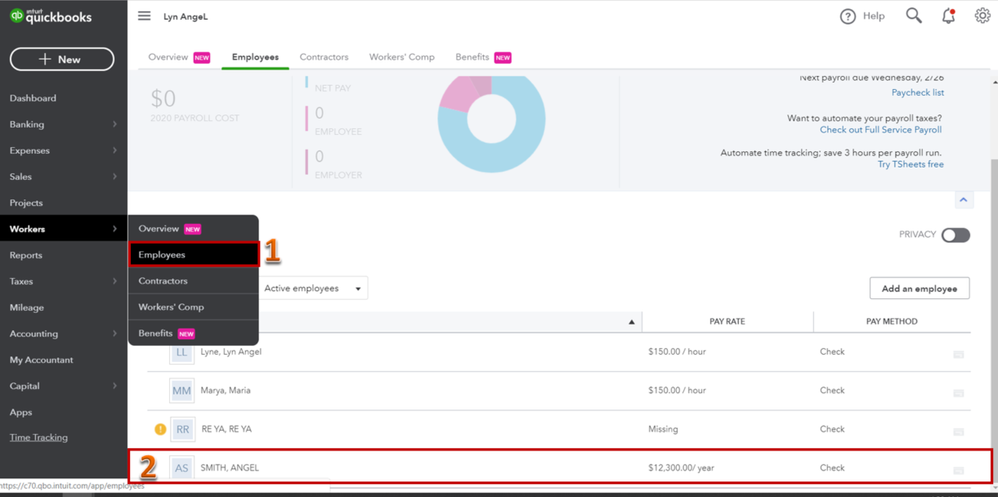This screenshot has width=998, height=497.
Task: Open the settings gear icon
Action: click(x=982, y=16)
